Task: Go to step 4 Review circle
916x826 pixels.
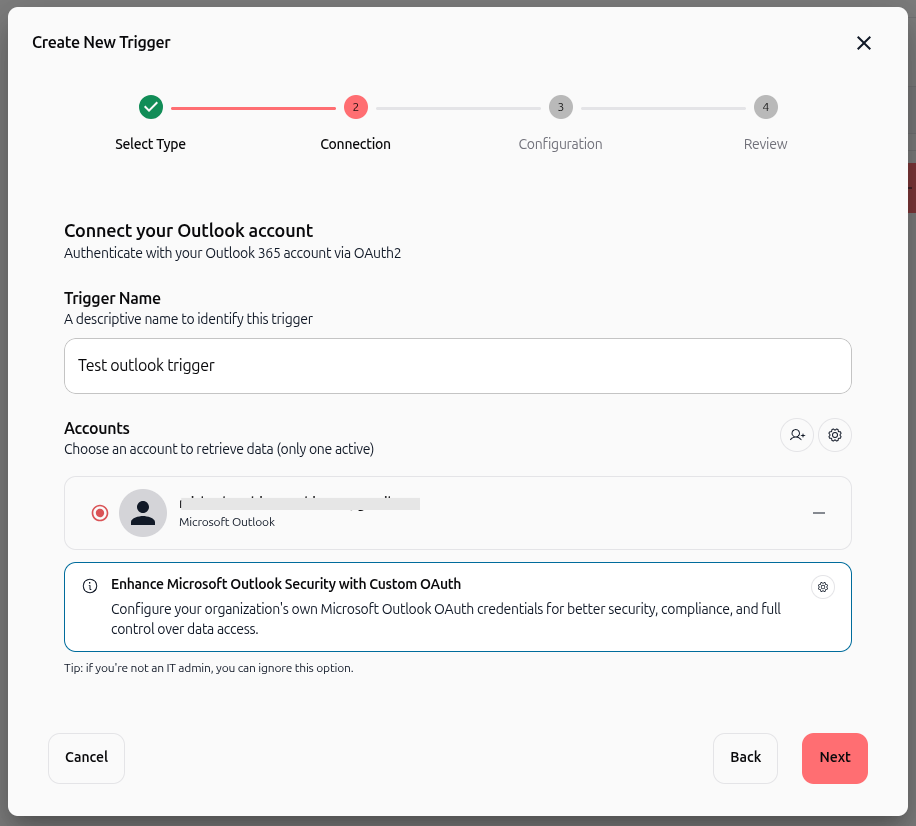Action: pos(765,107)
